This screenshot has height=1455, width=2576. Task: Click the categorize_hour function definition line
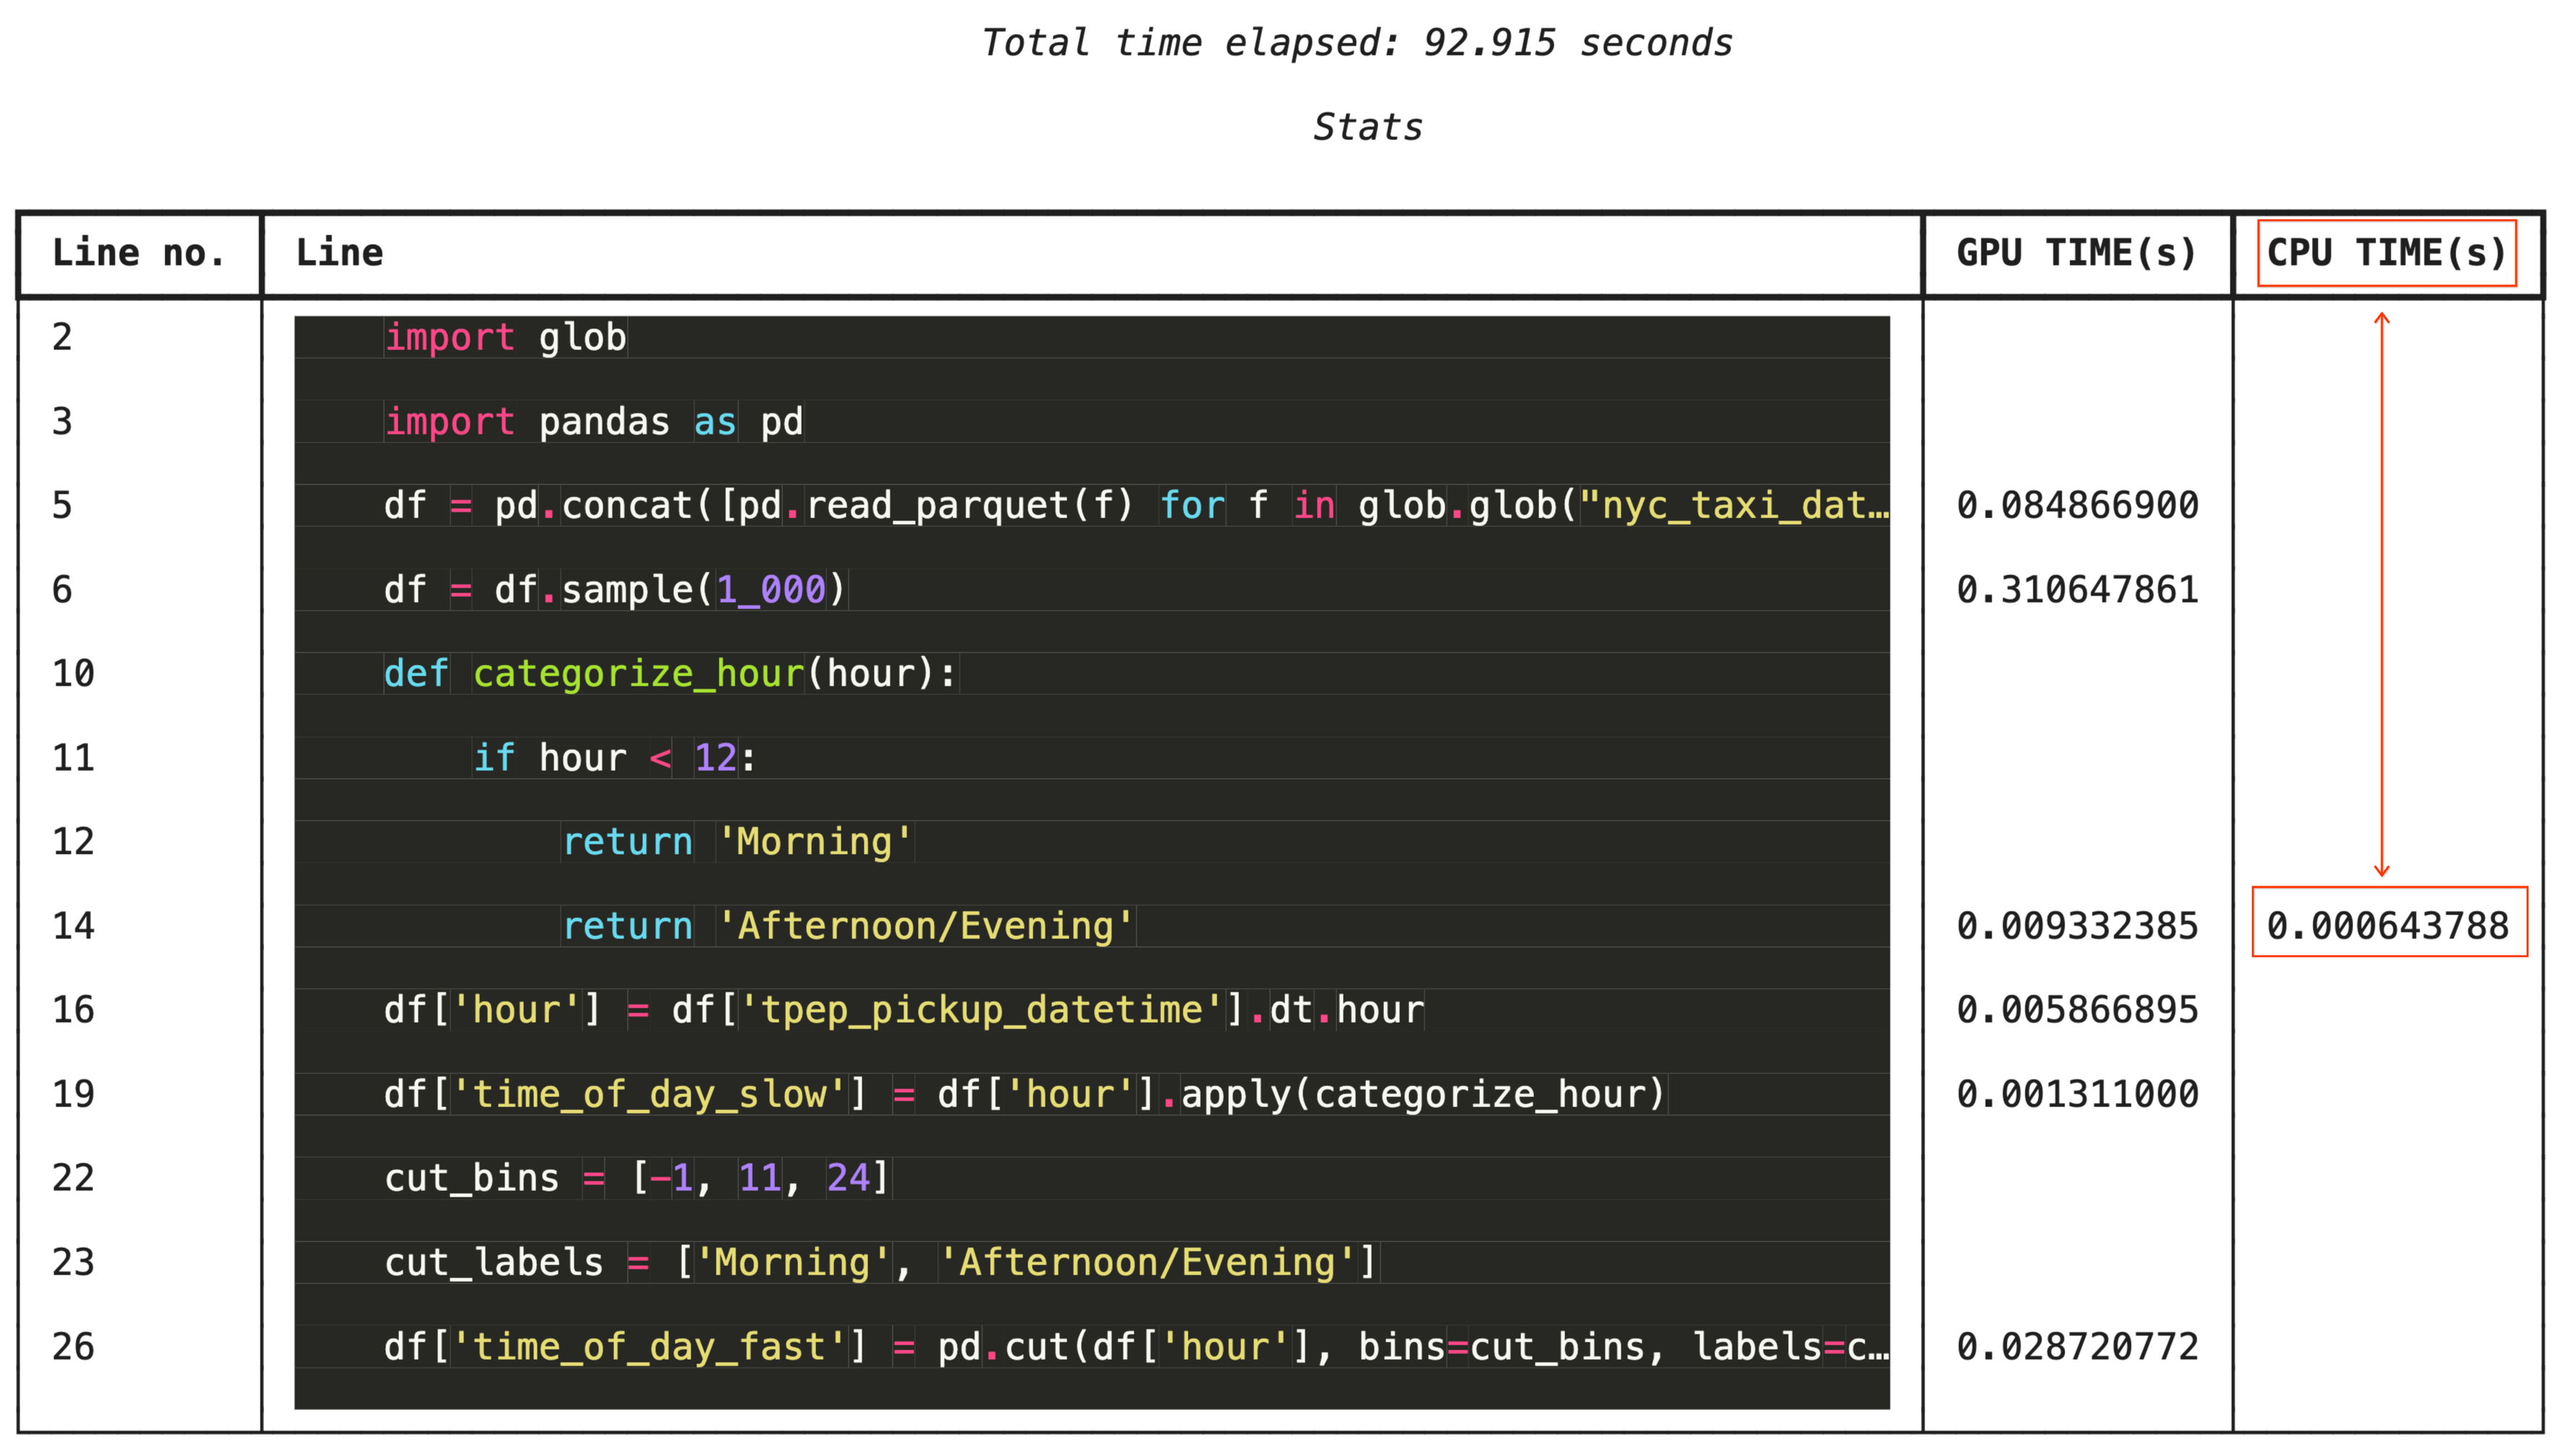[668, 673]
